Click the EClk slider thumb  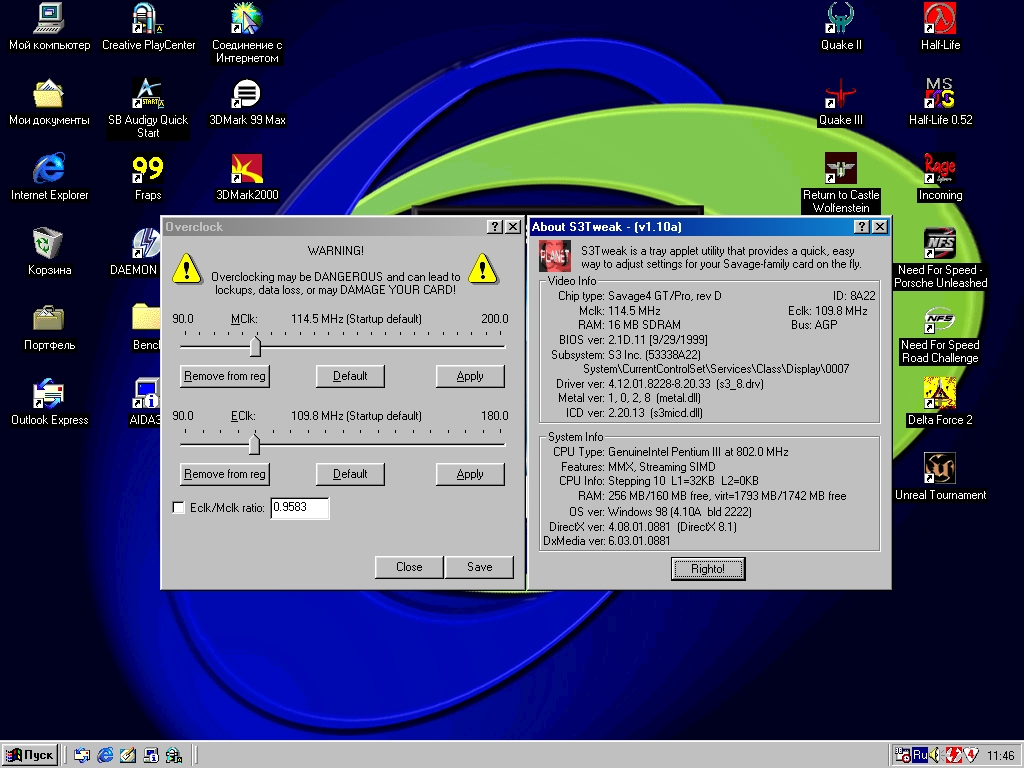click(x=254, y=444)
